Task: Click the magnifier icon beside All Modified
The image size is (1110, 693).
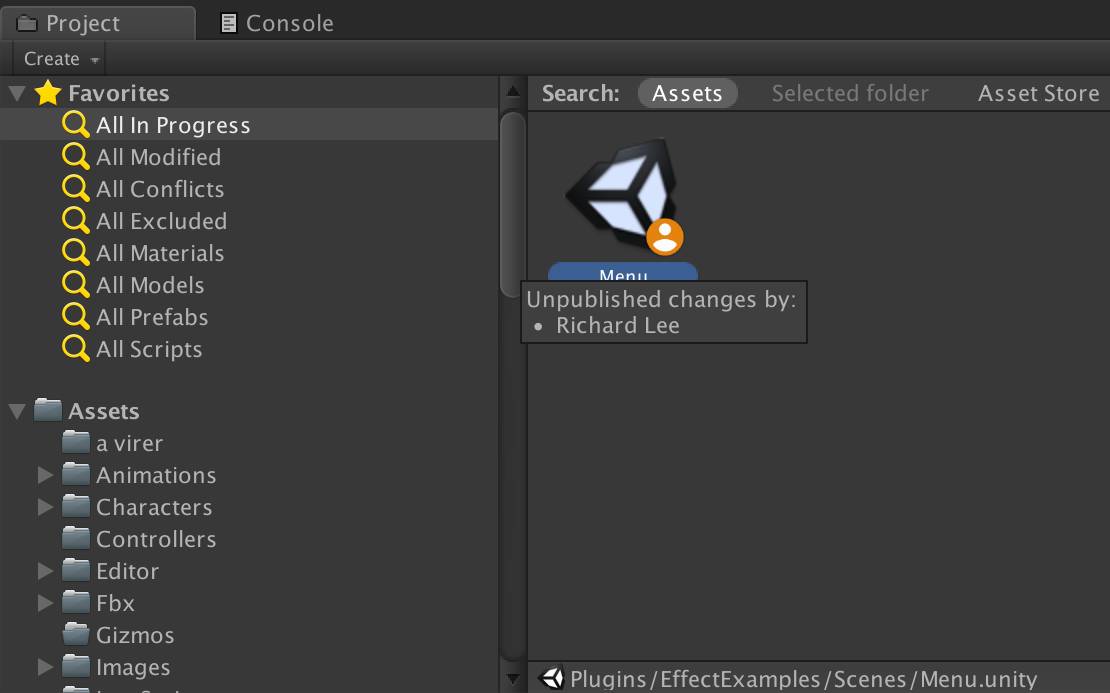Action: [75, 156]
